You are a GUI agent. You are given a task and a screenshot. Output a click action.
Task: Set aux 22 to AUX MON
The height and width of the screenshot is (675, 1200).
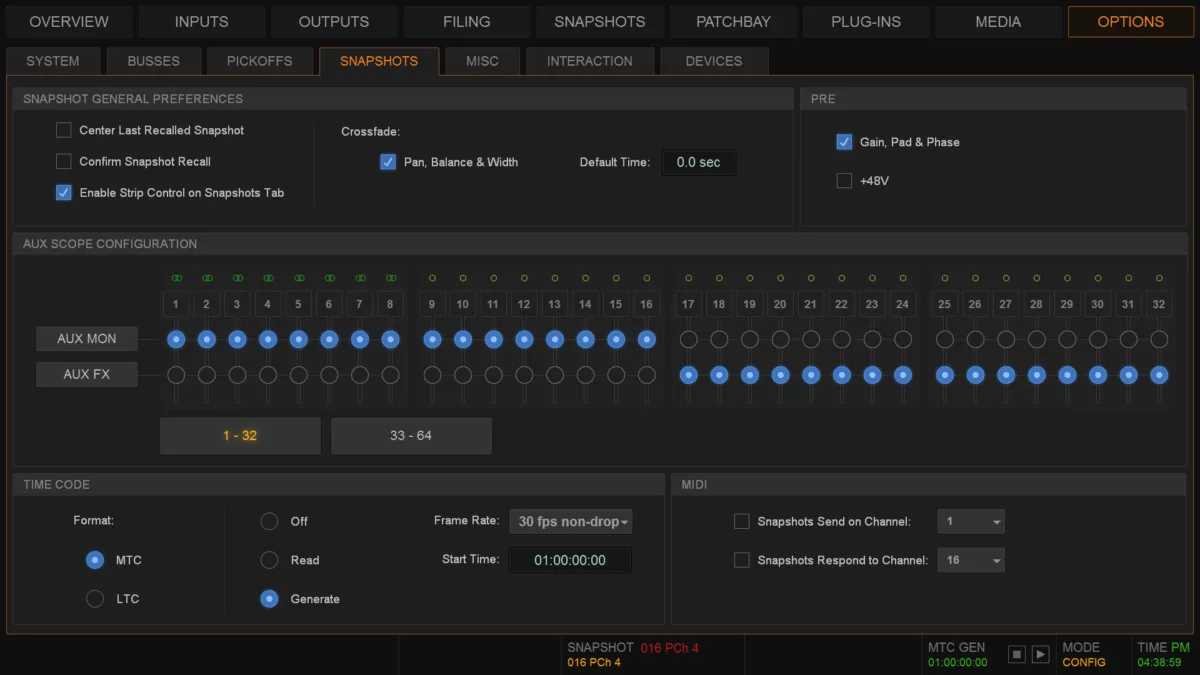point(842,339)
